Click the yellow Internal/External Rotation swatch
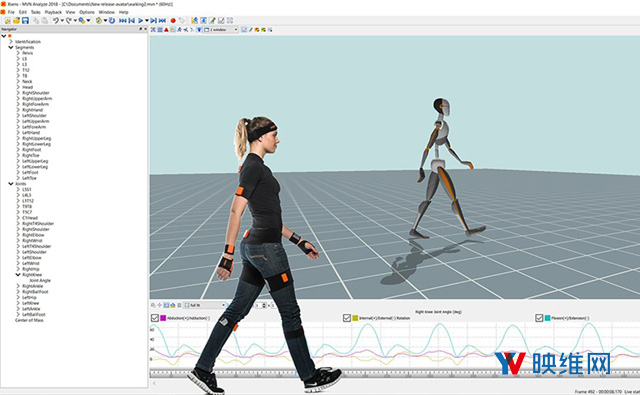Viewport: 640px width, 395px height. pyautogui.click(x=356, y=318)
